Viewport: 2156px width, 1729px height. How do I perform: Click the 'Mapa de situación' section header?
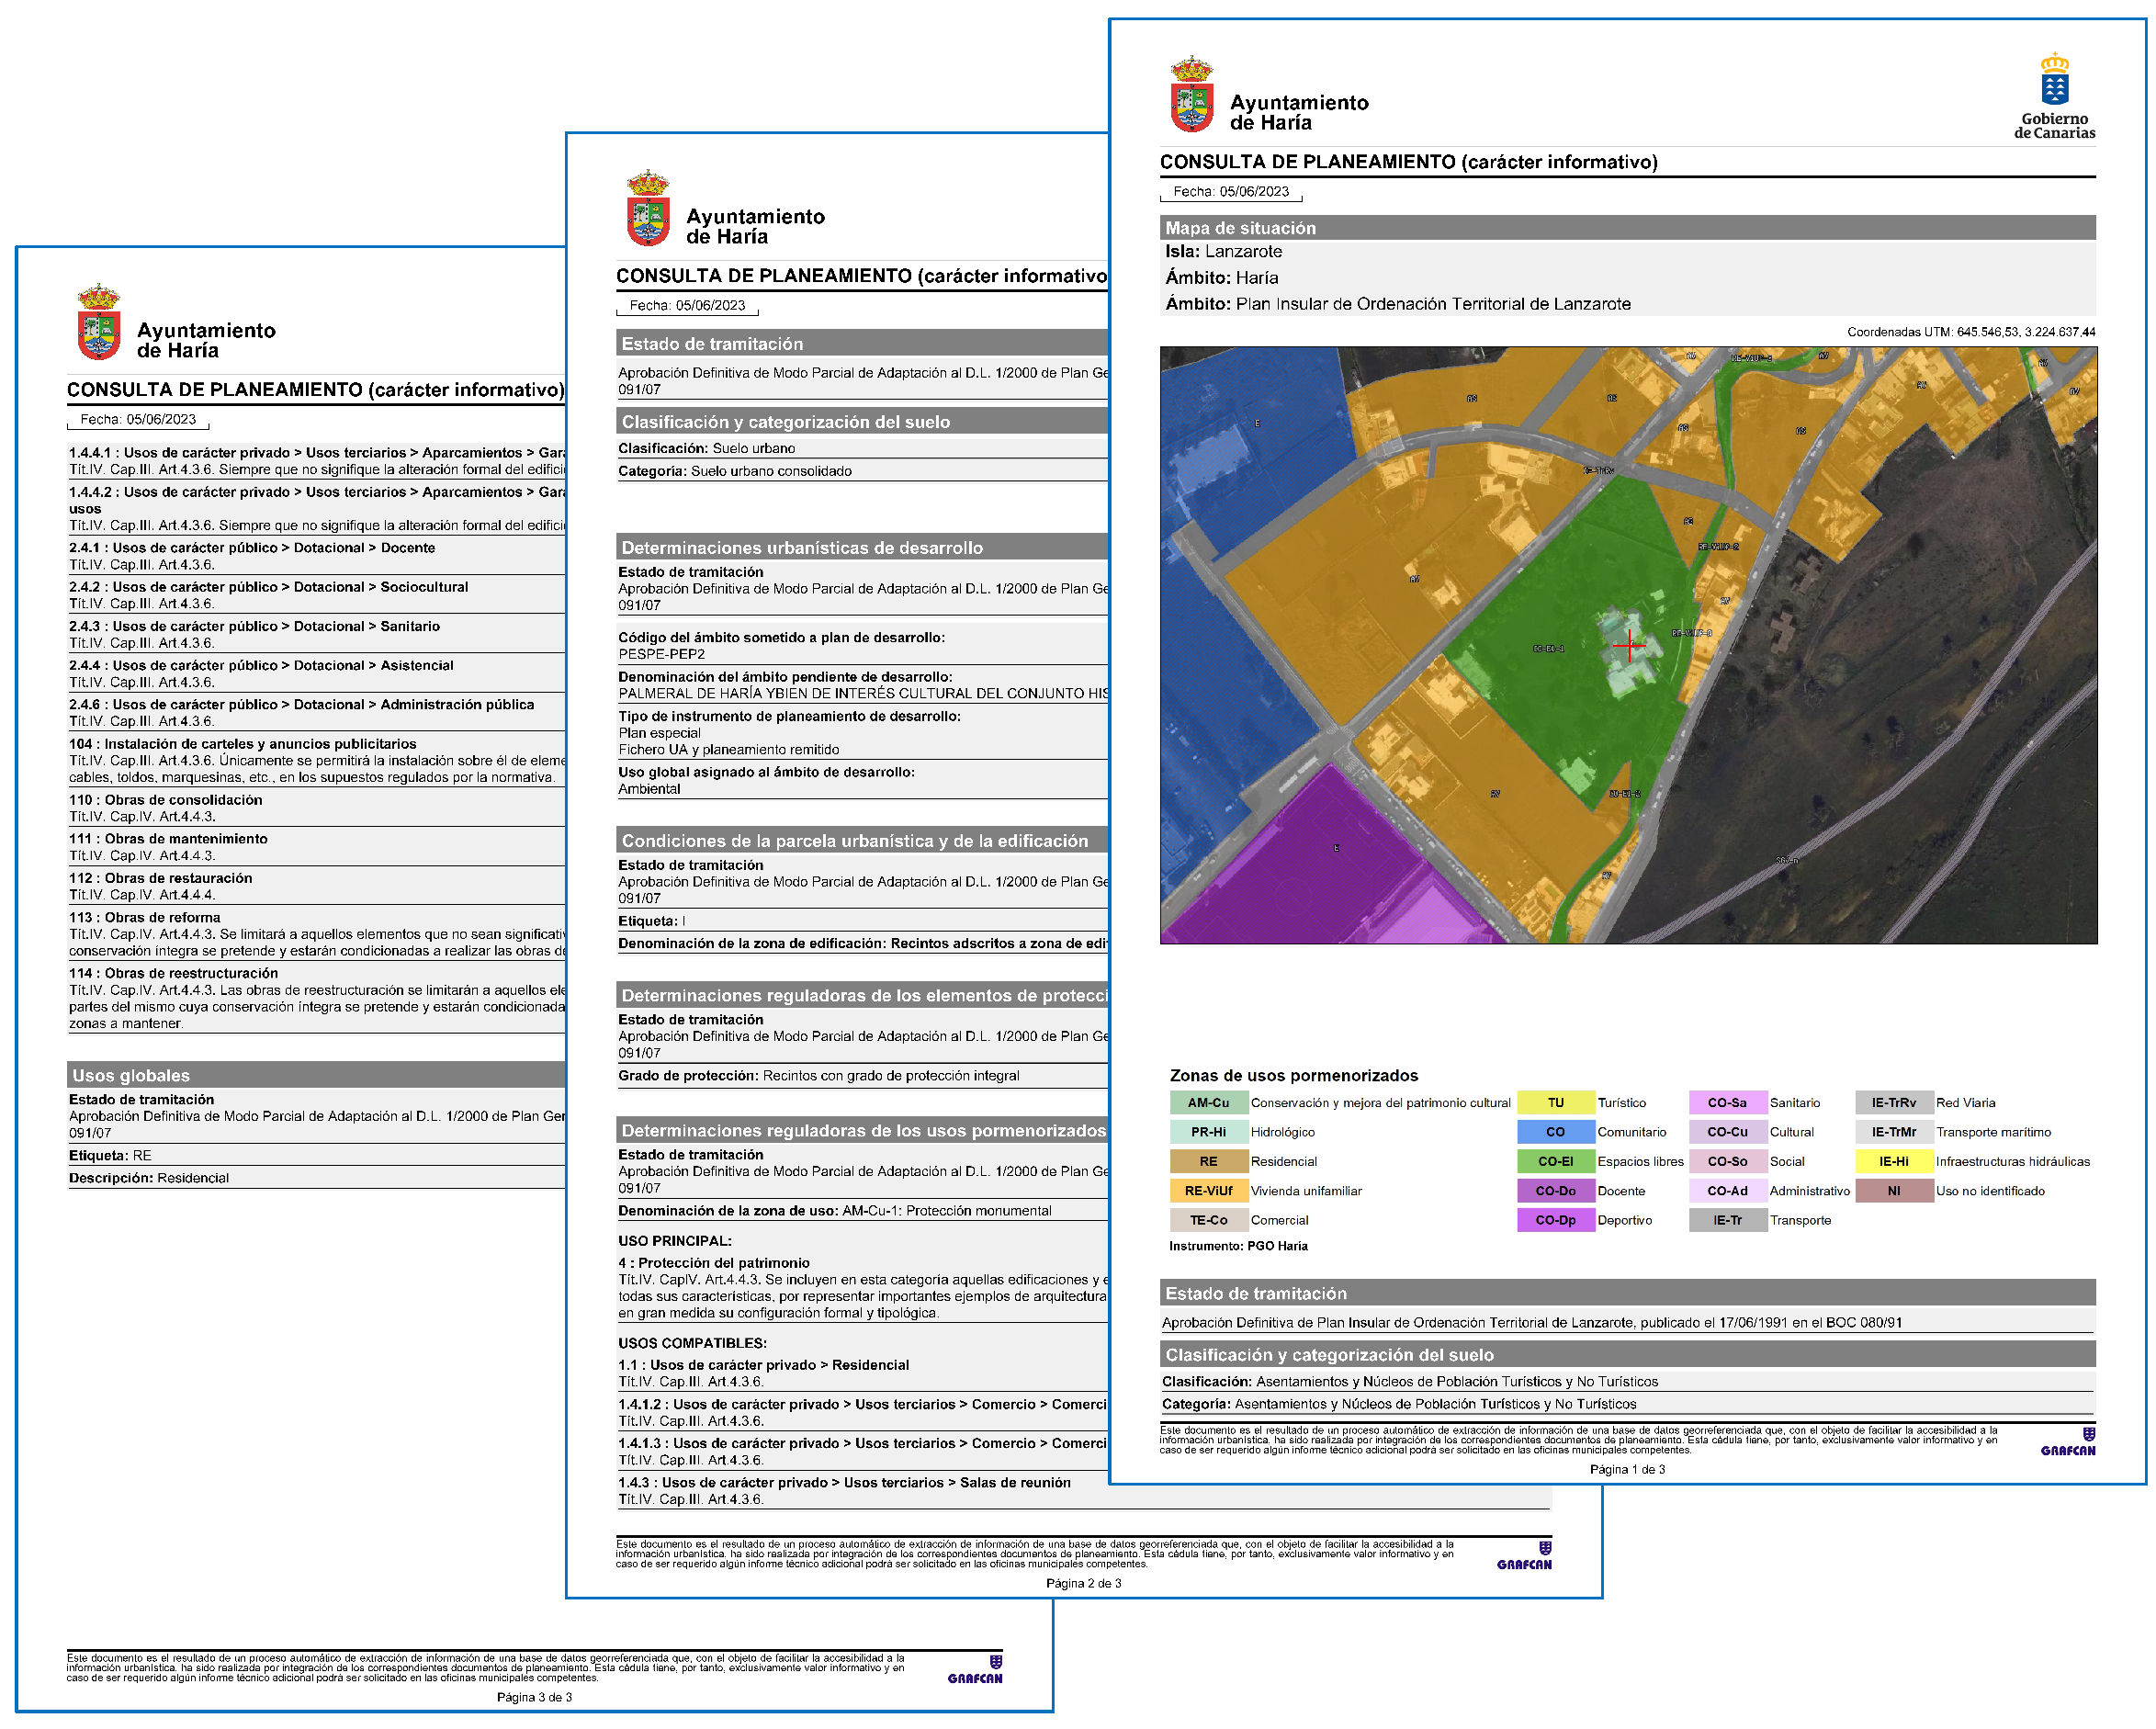(x=1240, y=228)
